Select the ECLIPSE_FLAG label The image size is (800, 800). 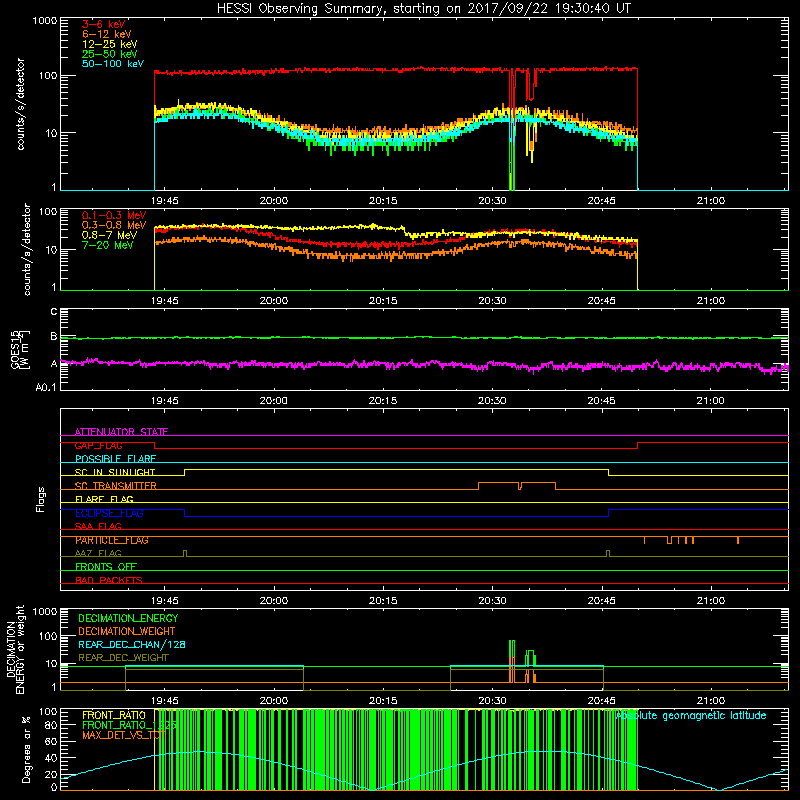click(x=109, y=513)
